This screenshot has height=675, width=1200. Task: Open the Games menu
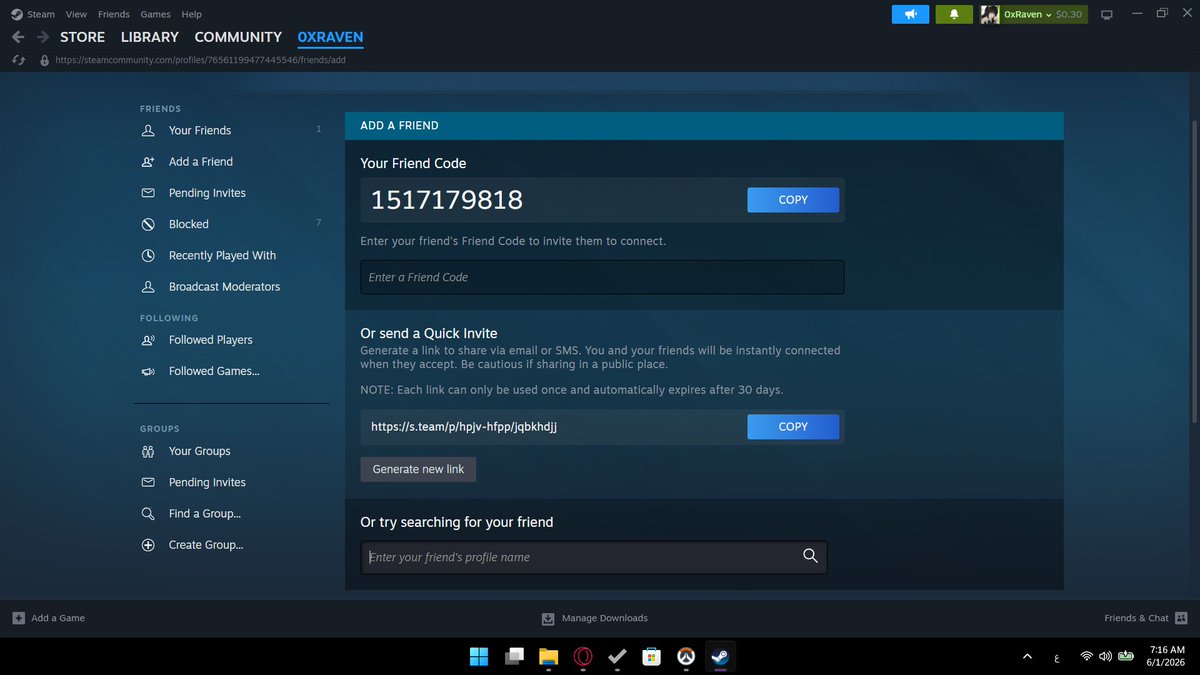[155, 14]
